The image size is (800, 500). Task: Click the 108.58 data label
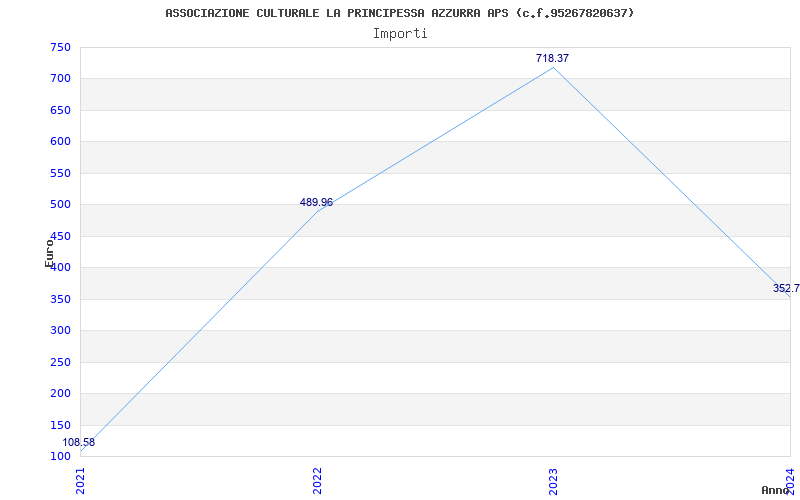(79, 442)
